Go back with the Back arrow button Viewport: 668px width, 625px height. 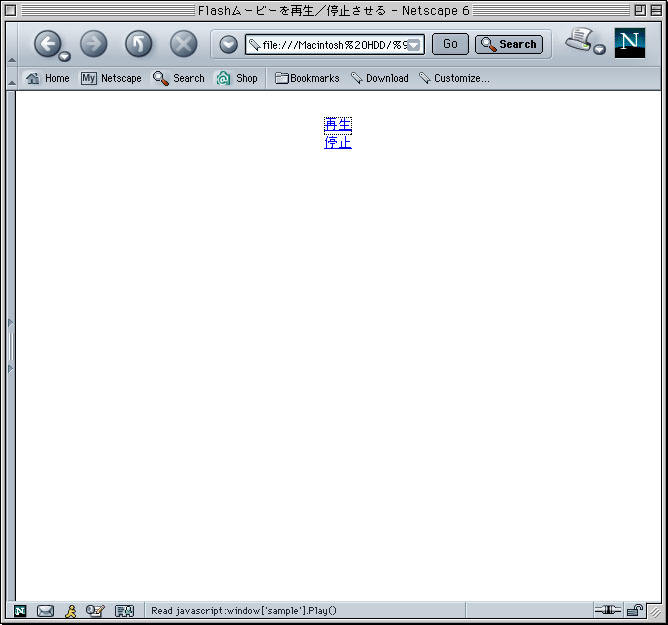pos(47,43)
